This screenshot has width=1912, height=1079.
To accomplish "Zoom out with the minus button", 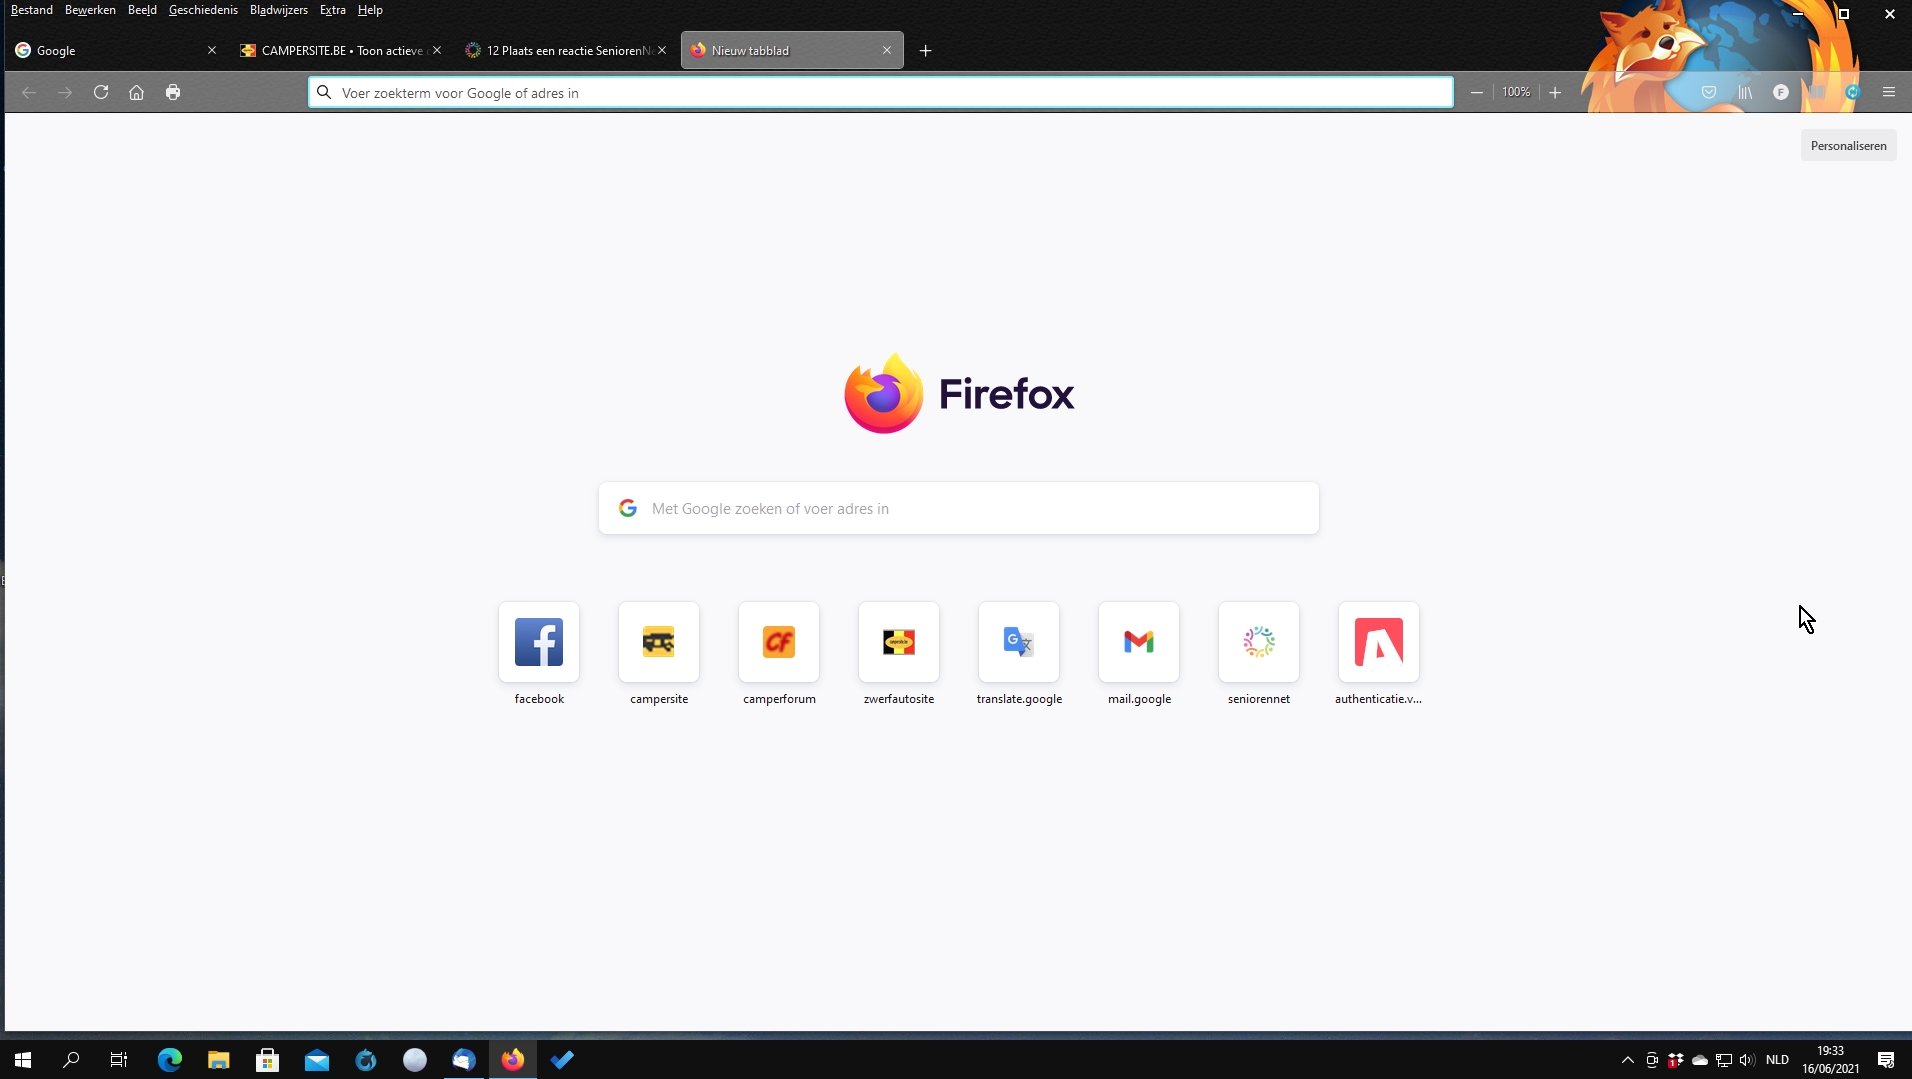I will tap(1477, 92).
